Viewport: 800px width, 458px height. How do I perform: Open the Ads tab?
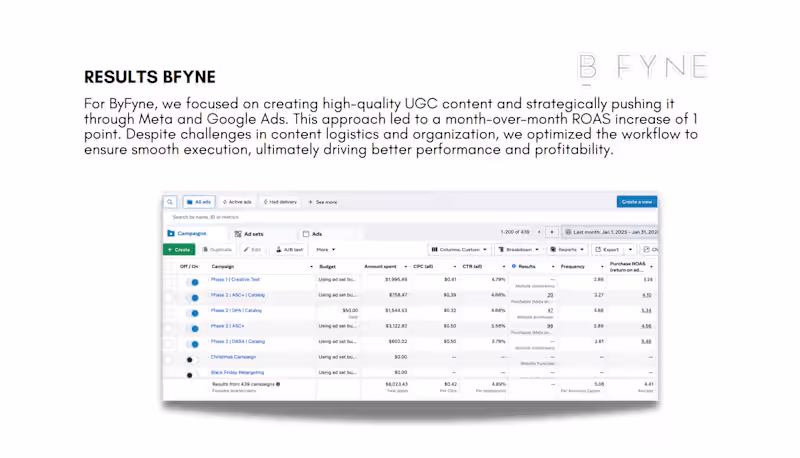(x=312, y=234)
